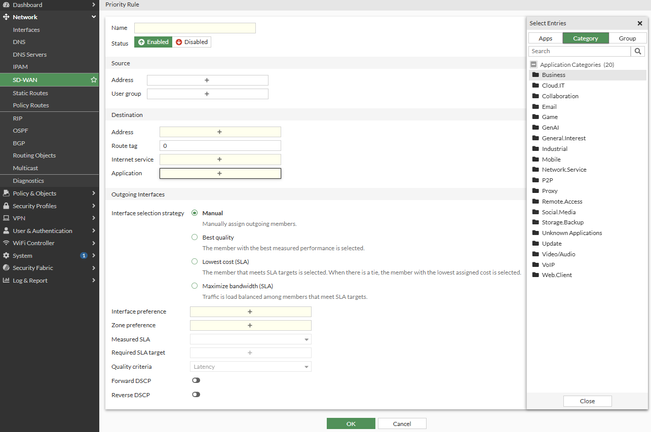Select the Best quality radio button
Screen dimensions: 651x432
pos(194,237)
